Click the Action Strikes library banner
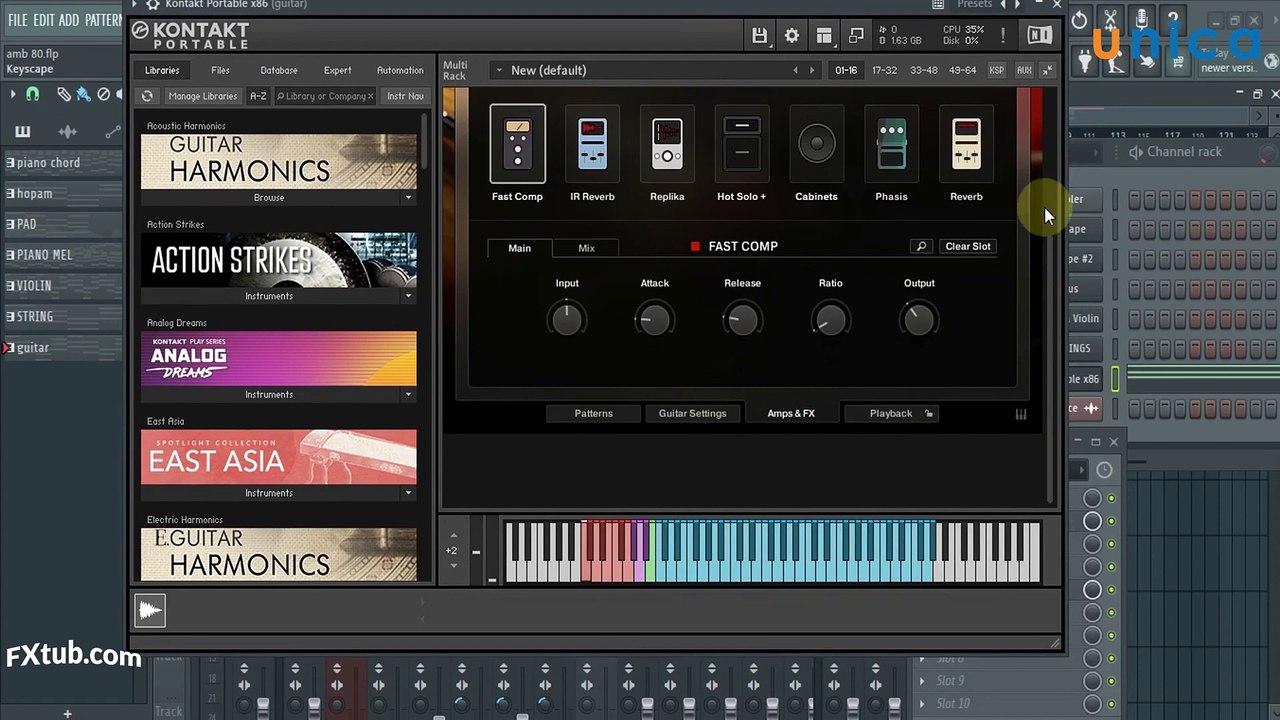The height and width of the screenshot is (720, 1280). tap(279, 260)
